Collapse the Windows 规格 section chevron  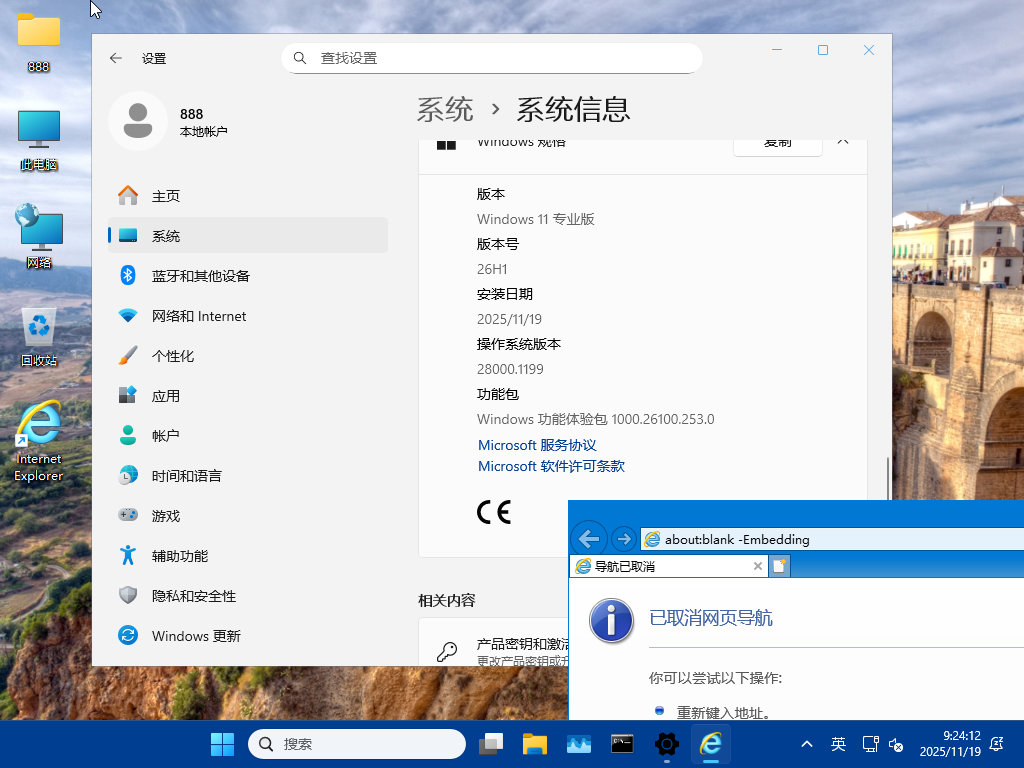click(843, 142)
